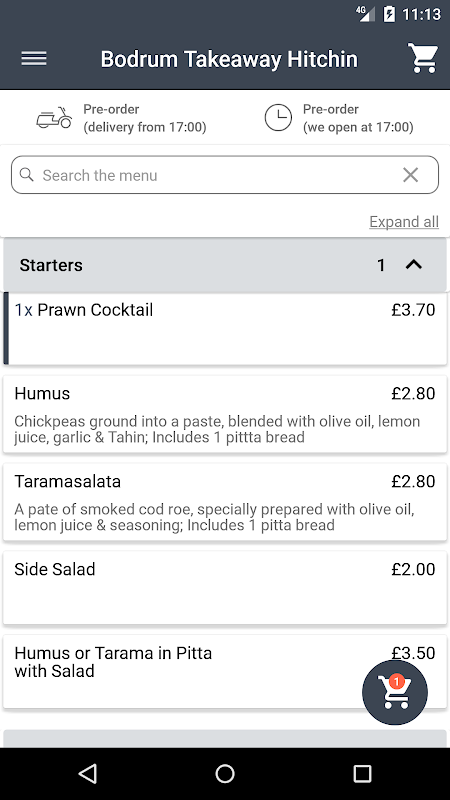Clear search with the X icon
This screenshot has width=450, height=800.
(x=410, y=175)
